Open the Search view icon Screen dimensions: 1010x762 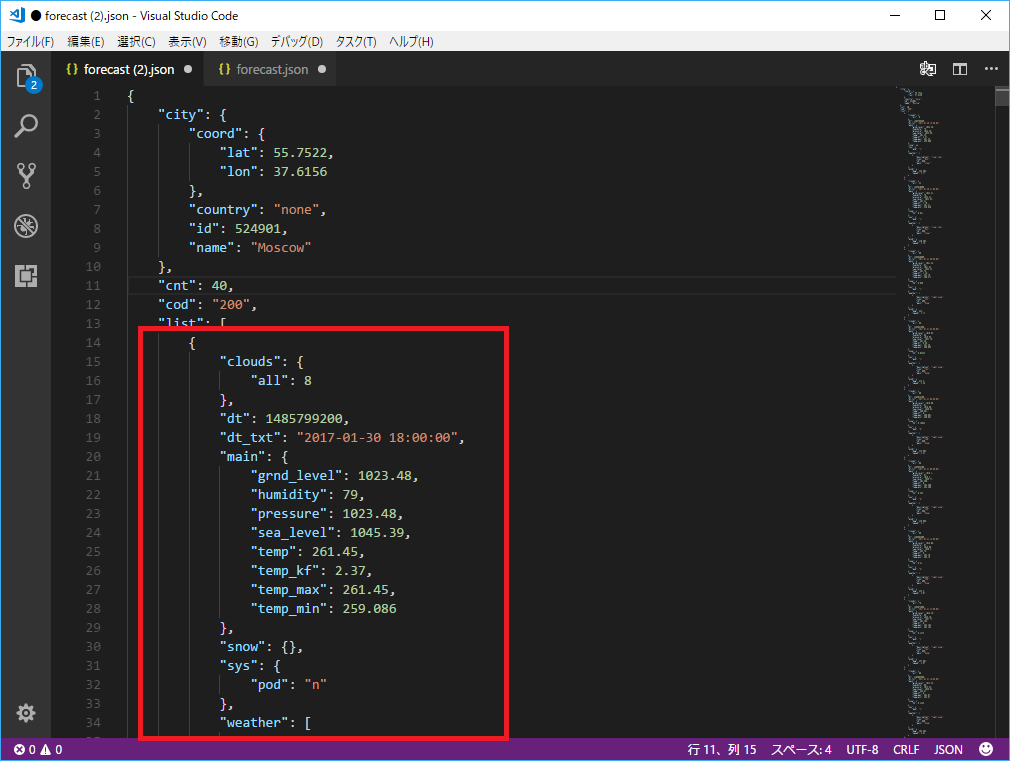tap(26, 126)
